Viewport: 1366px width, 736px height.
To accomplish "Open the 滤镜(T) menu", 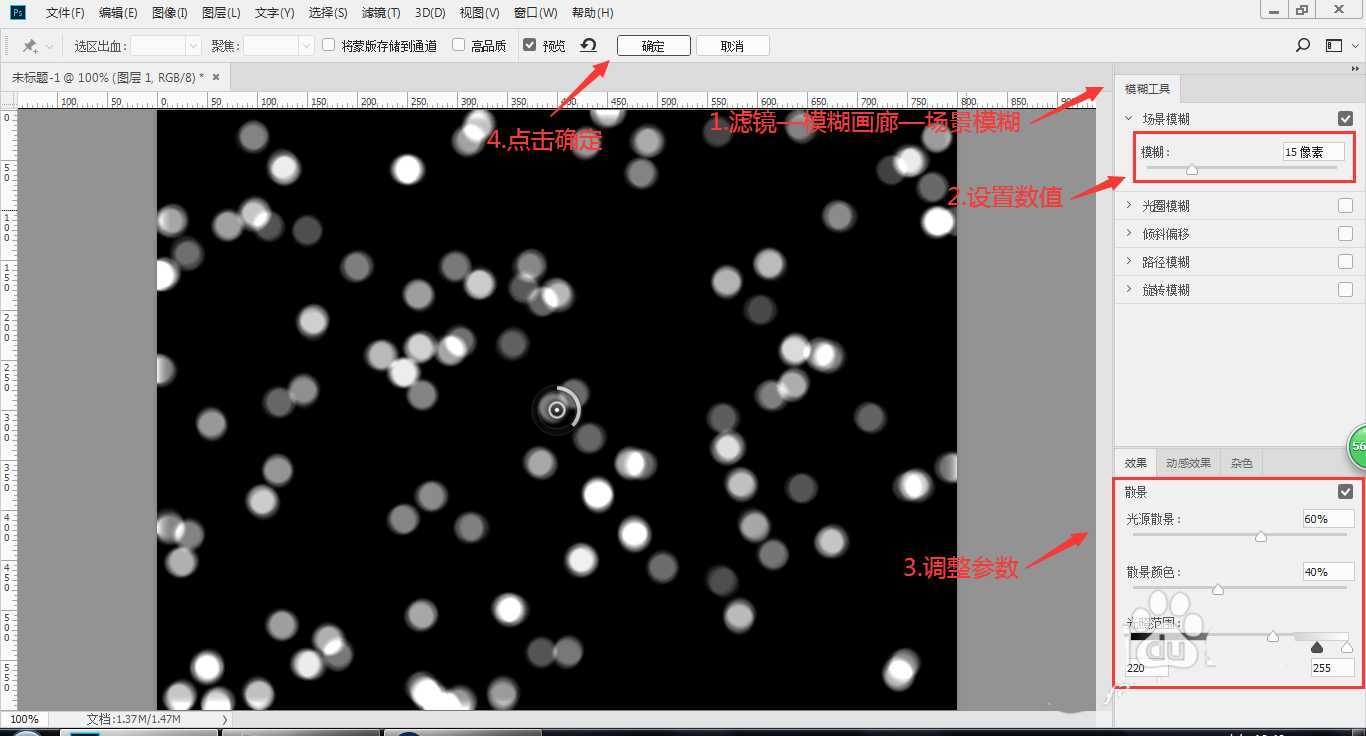I will (381, 13).
